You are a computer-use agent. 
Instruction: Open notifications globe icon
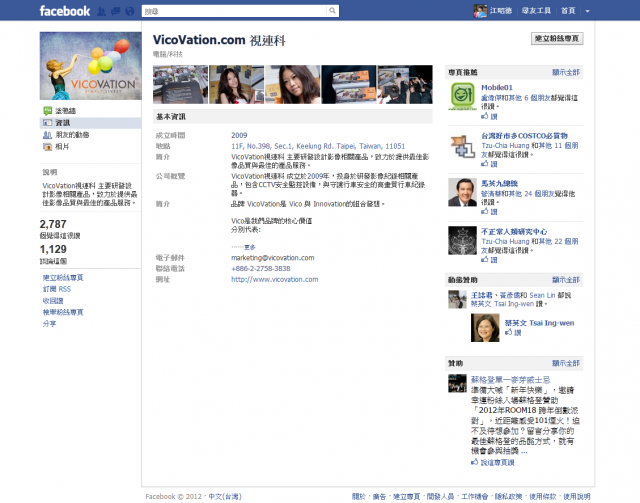point(129,11)
